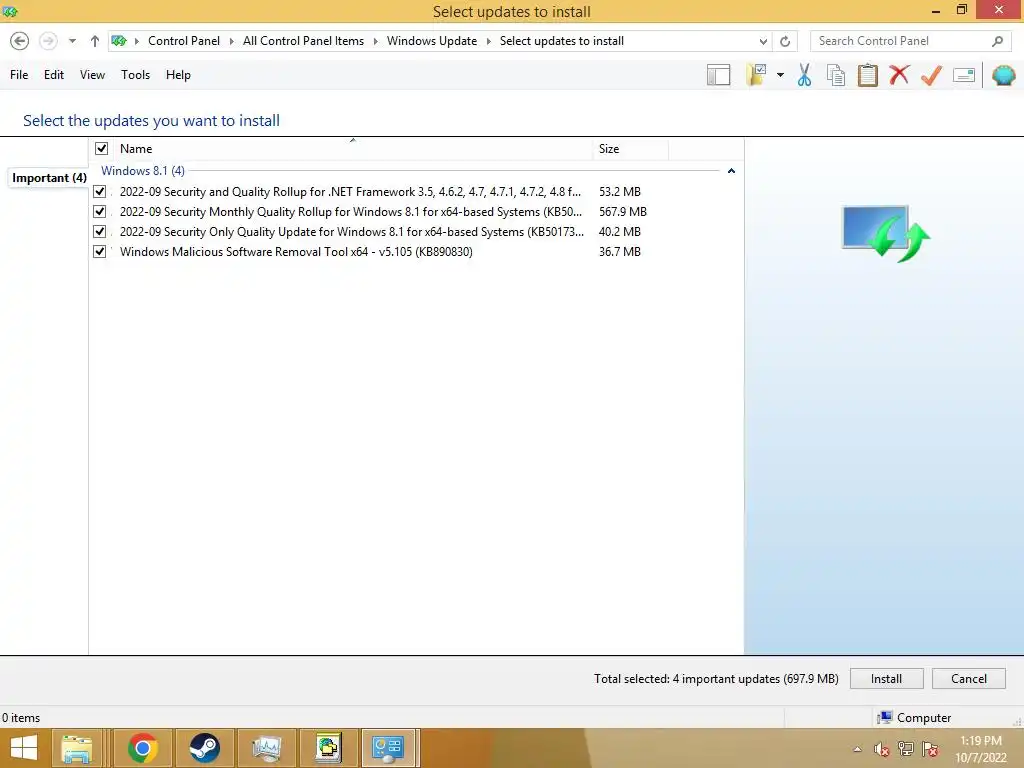Click the Back navigation arrow
This screenshot has height=768, width=1024.
pos(20,41)
